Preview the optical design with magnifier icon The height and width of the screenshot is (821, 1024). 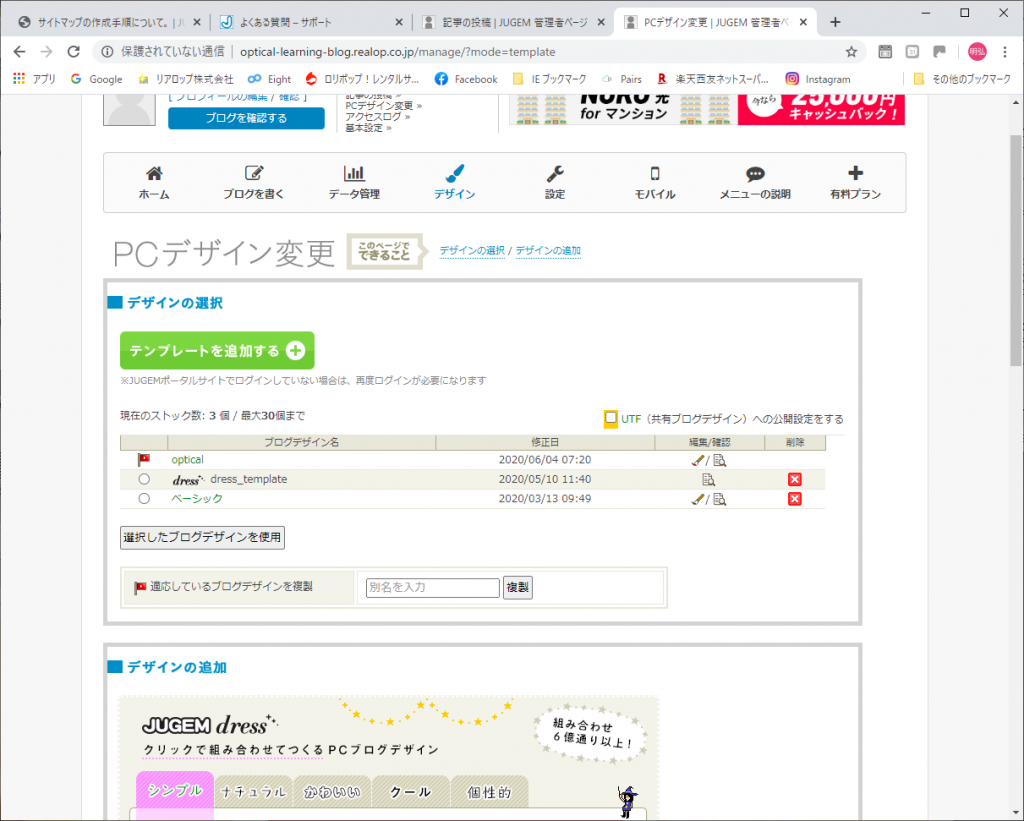point(720,460)
